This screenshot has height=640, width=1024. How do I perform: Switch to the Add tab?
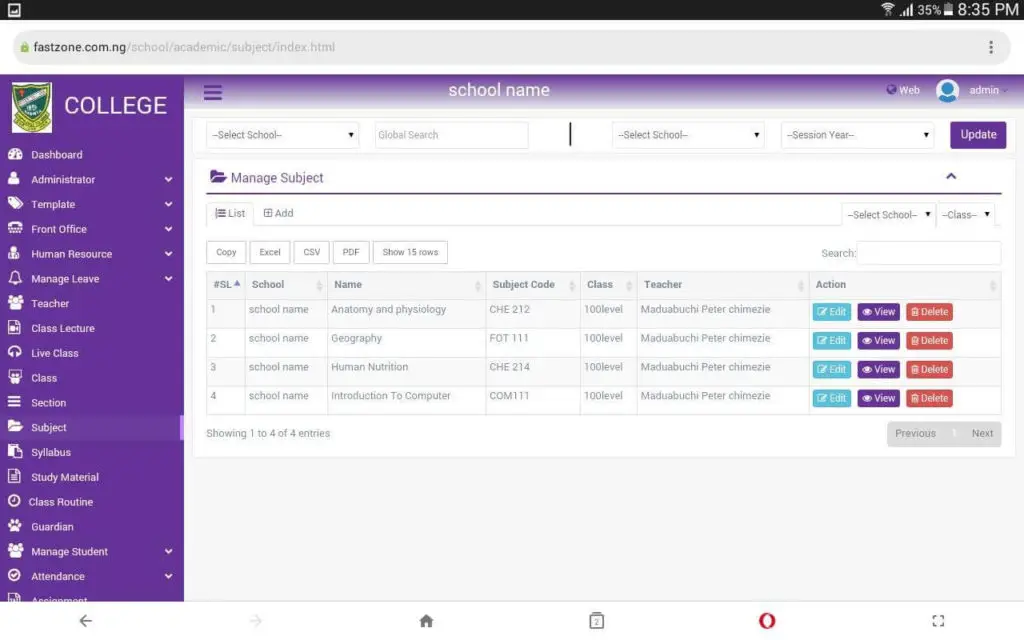(x=277, y=213)
